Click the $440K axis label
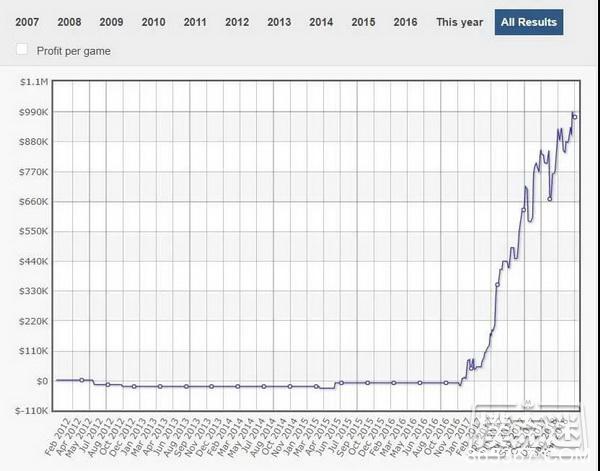 coord(34,261)
